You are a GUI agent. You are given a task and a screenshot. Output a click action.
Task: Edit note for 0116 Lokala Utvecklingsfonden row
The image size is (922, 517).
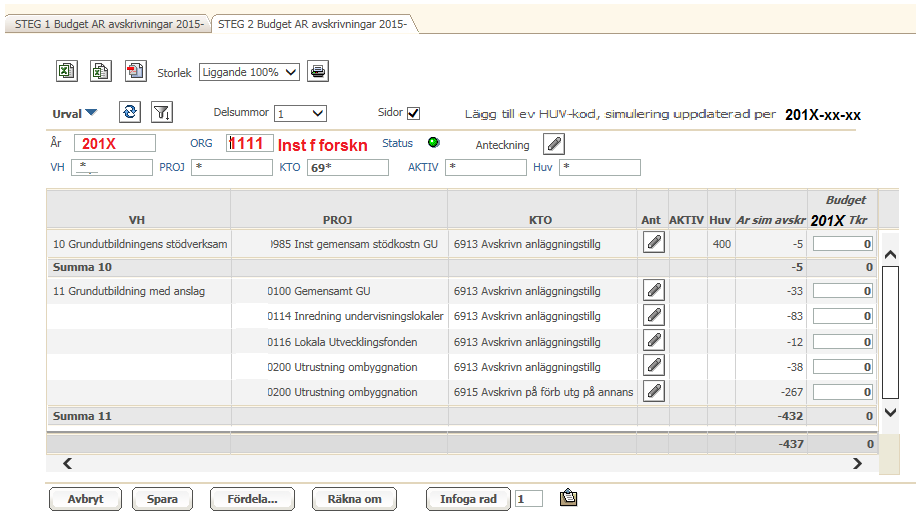[x=654, y=341]
